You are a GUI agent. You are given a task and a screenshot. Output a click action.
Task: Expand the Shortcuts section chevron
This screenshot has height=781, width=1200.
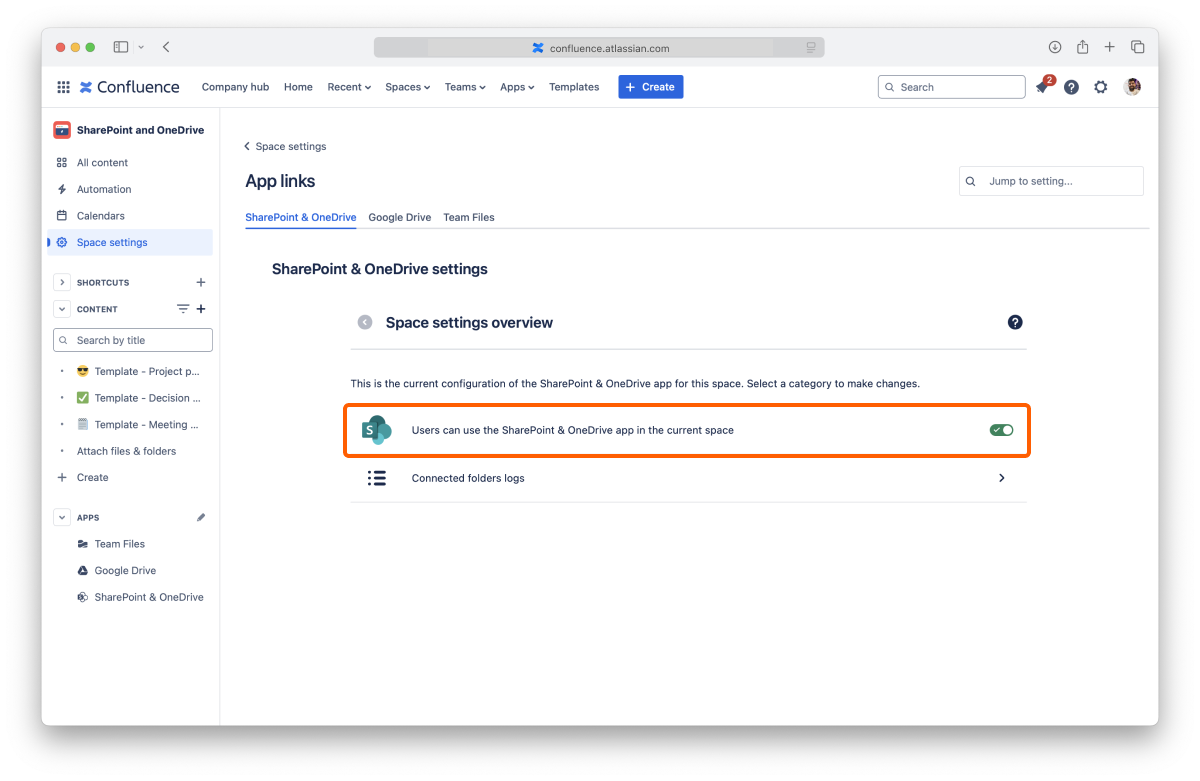[x=62, y=283]
